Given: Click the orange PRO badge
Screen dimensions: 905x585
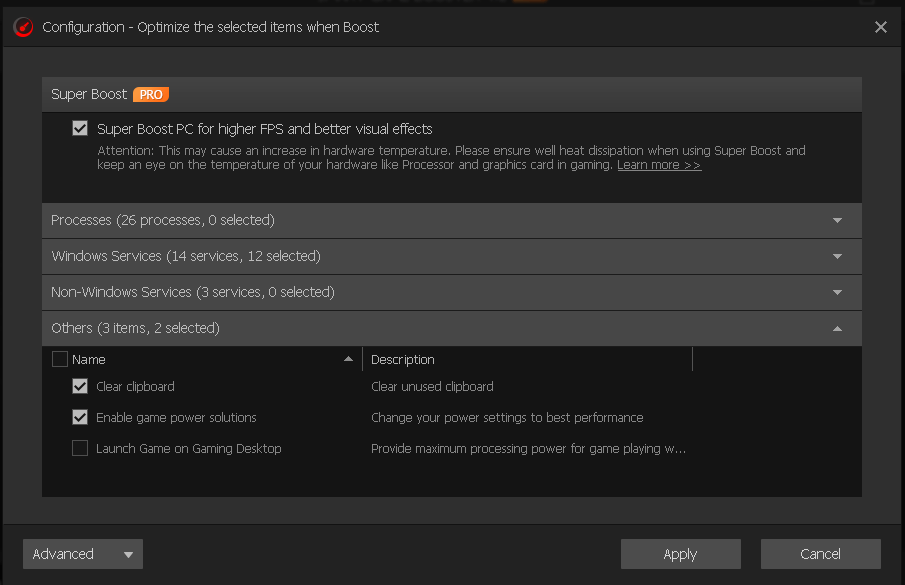Looking at the screenshot, I should click(151, 95).
